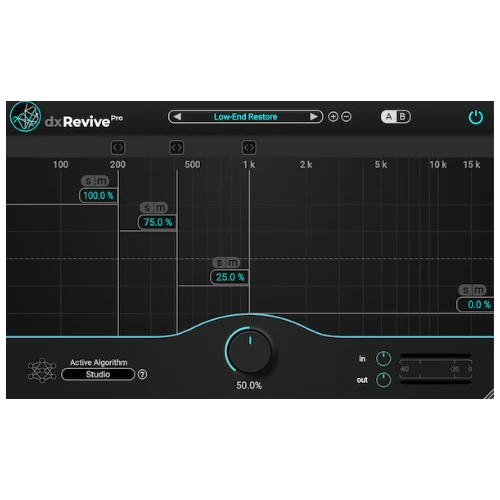Click the 200 Hz crossover handle
This screenshot has width=500, height=500.
(x=118, y=147)
